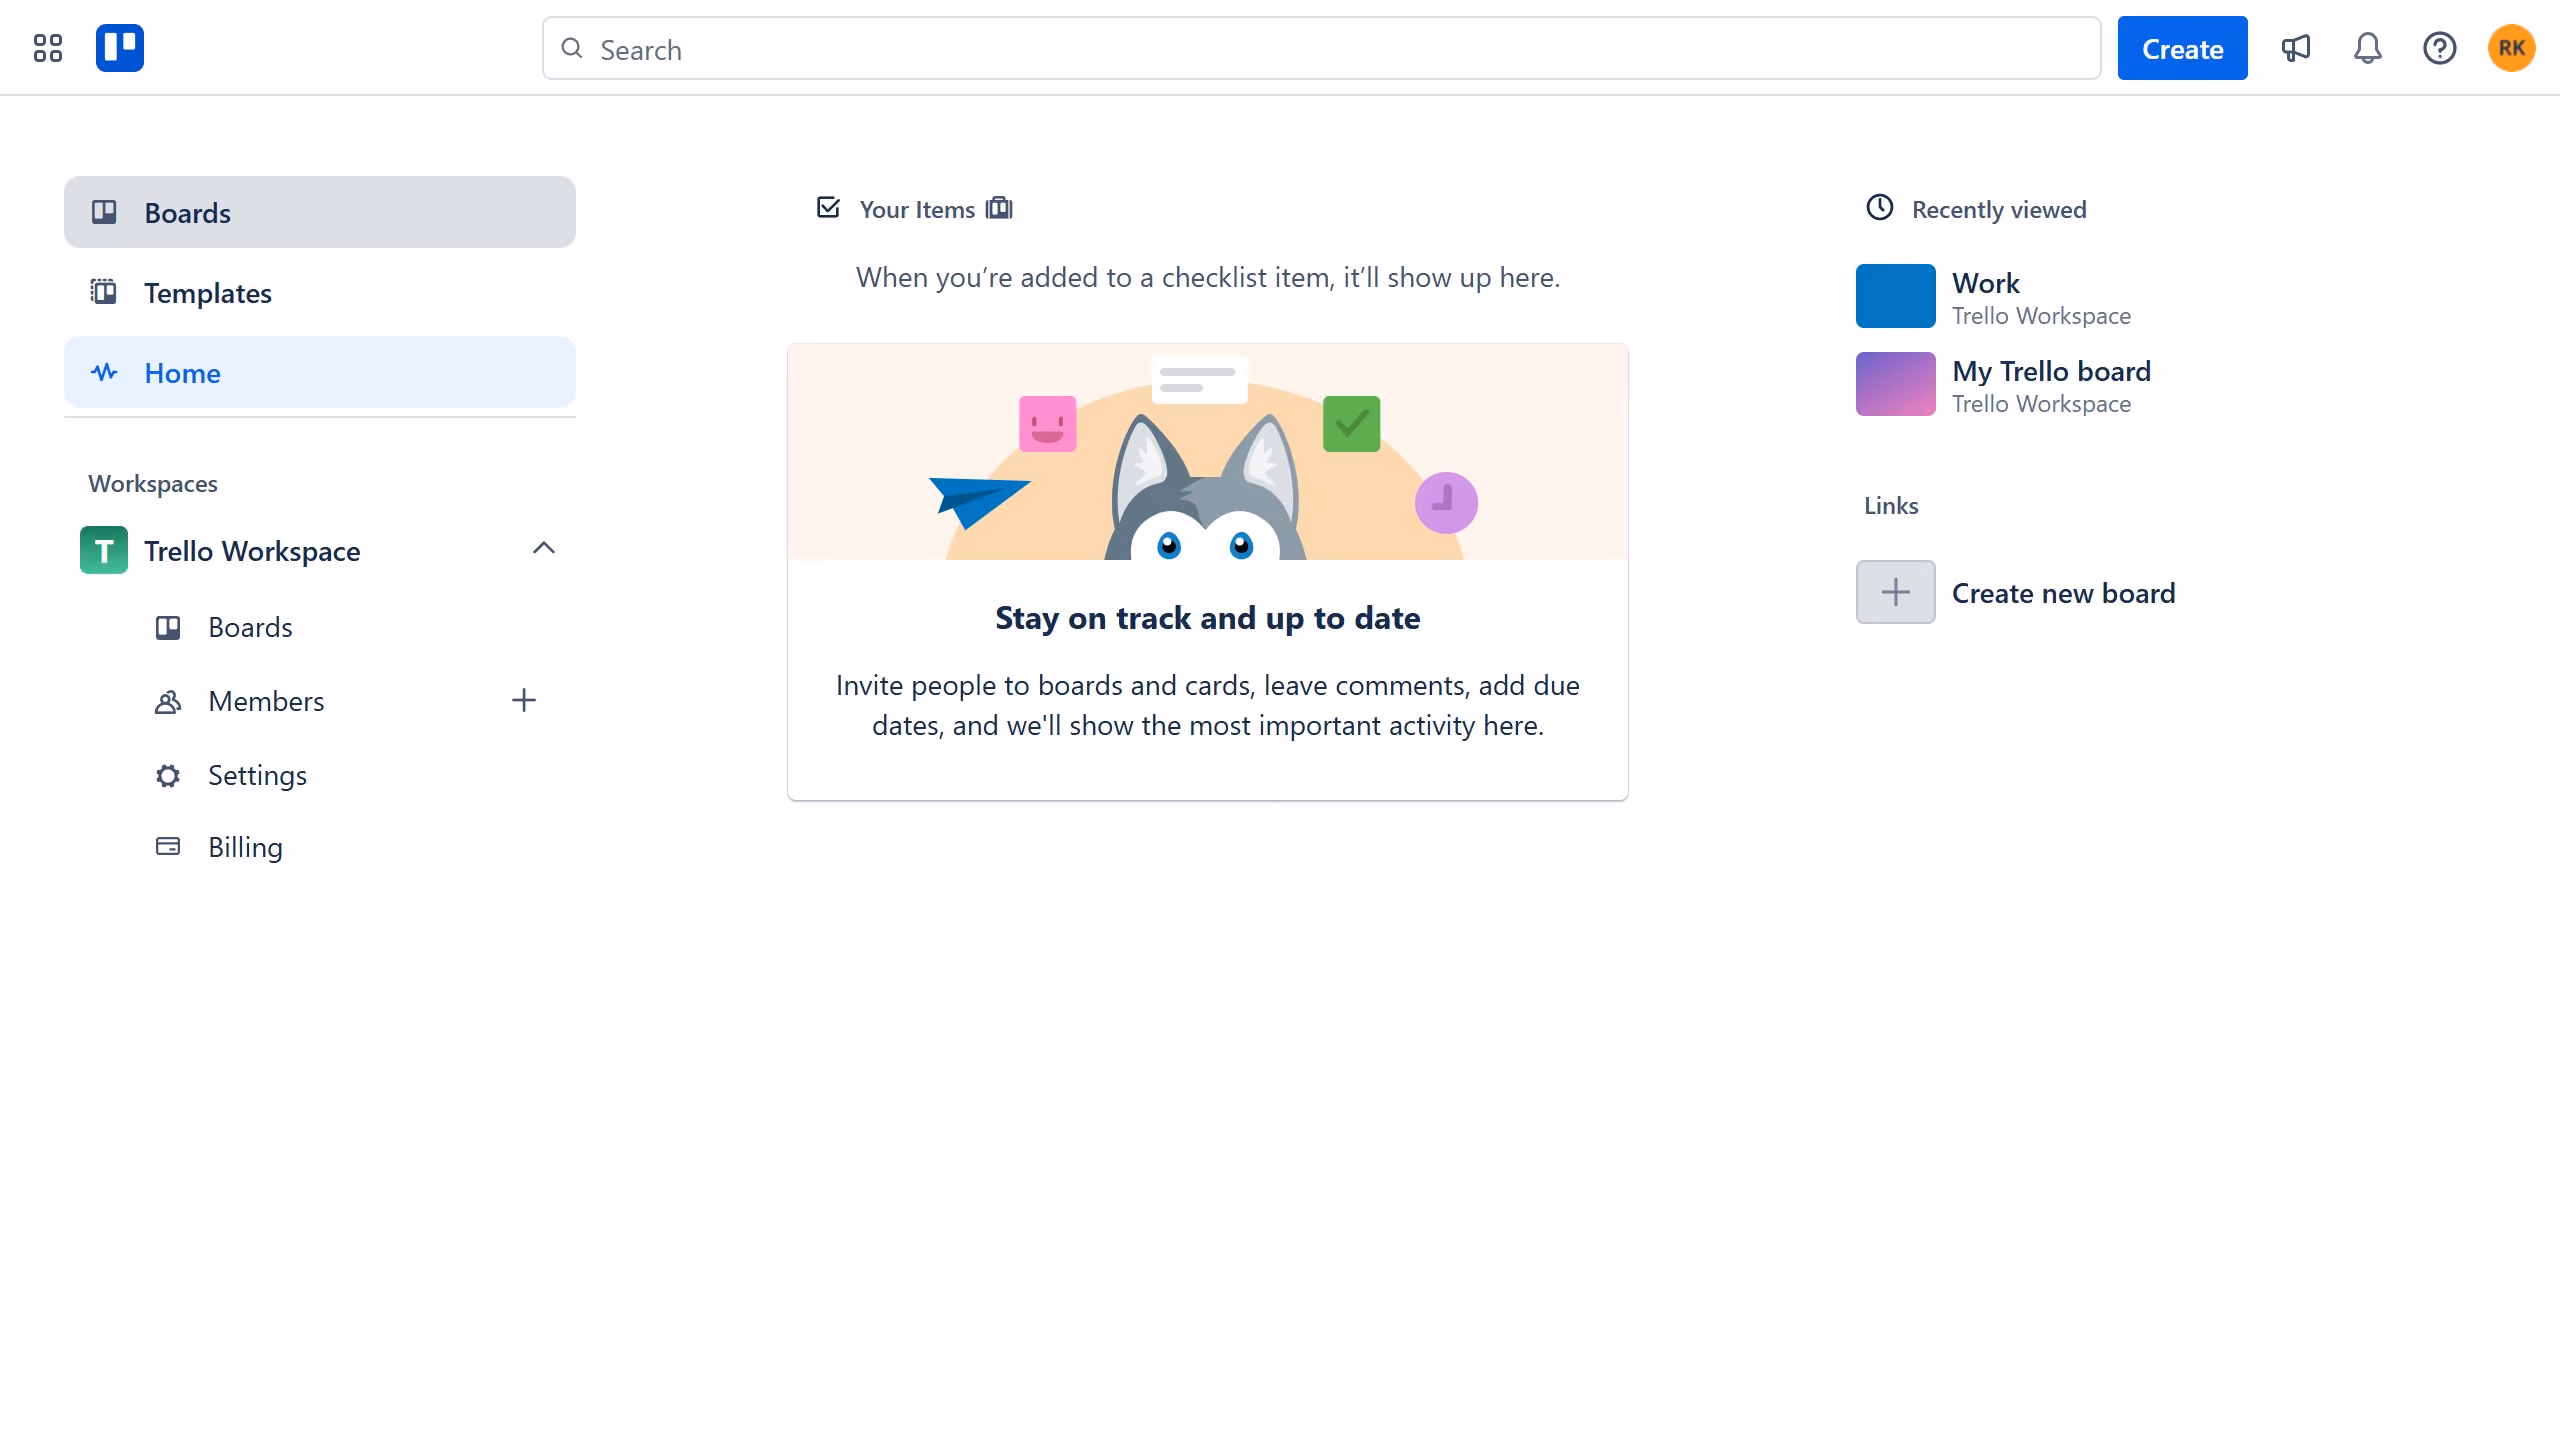Click Create new board link

tap(2064, 593)
